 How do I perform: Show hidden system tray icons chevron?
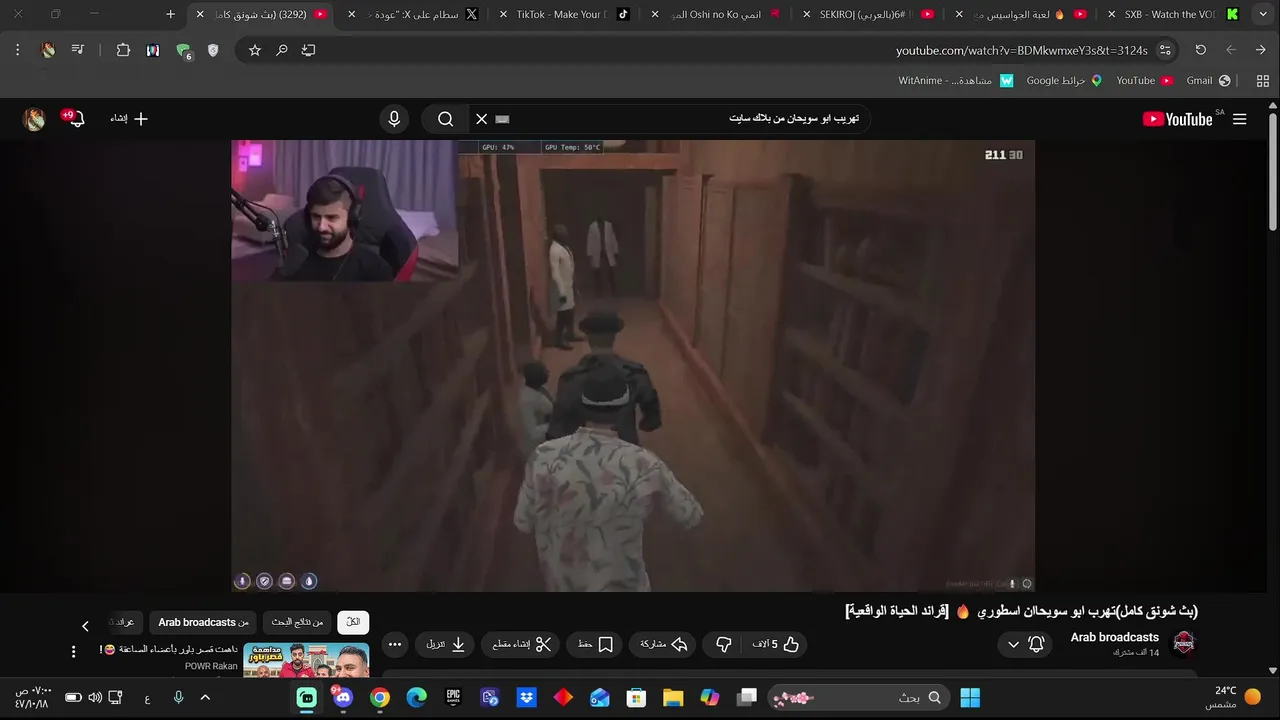click(205, 697)
